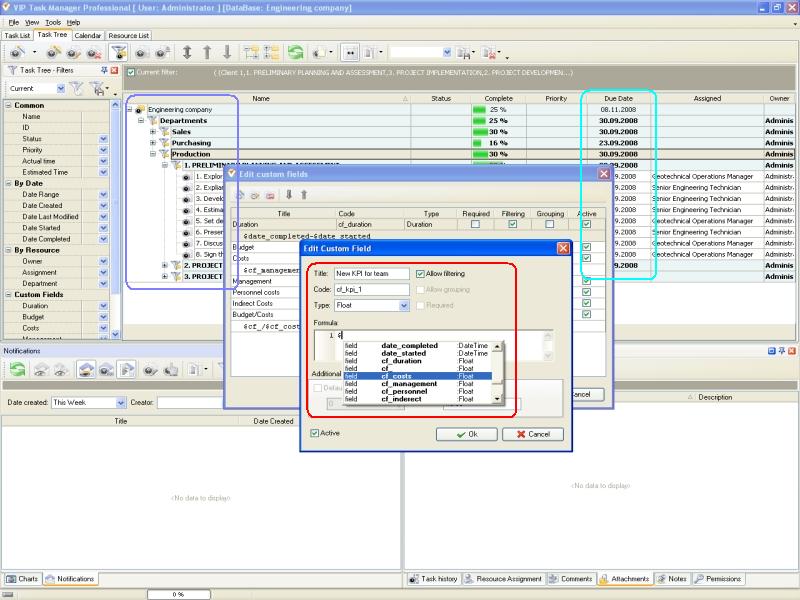The width and height of the screenshot is (800, 600).
Task: Toggle the Current filter checkbox
Action: click(x=131, y=72)
